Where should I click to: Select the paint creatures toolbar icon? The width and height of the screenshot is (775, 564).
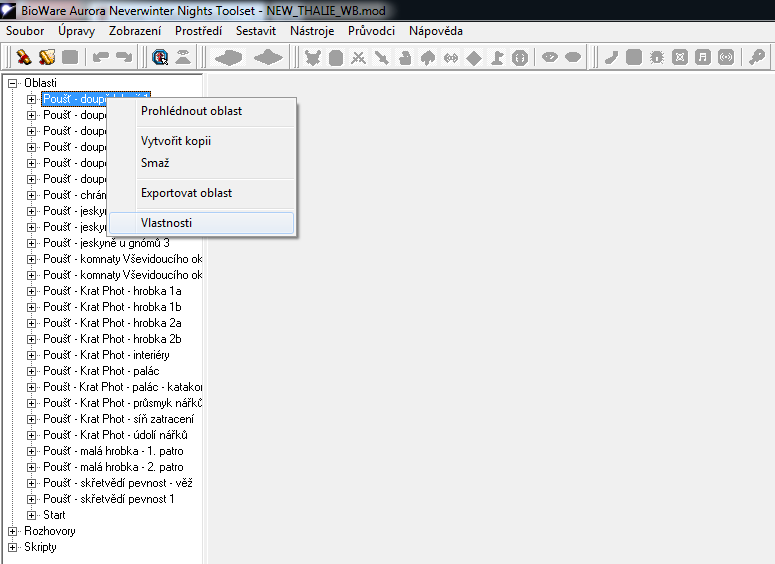coord(313,57)
